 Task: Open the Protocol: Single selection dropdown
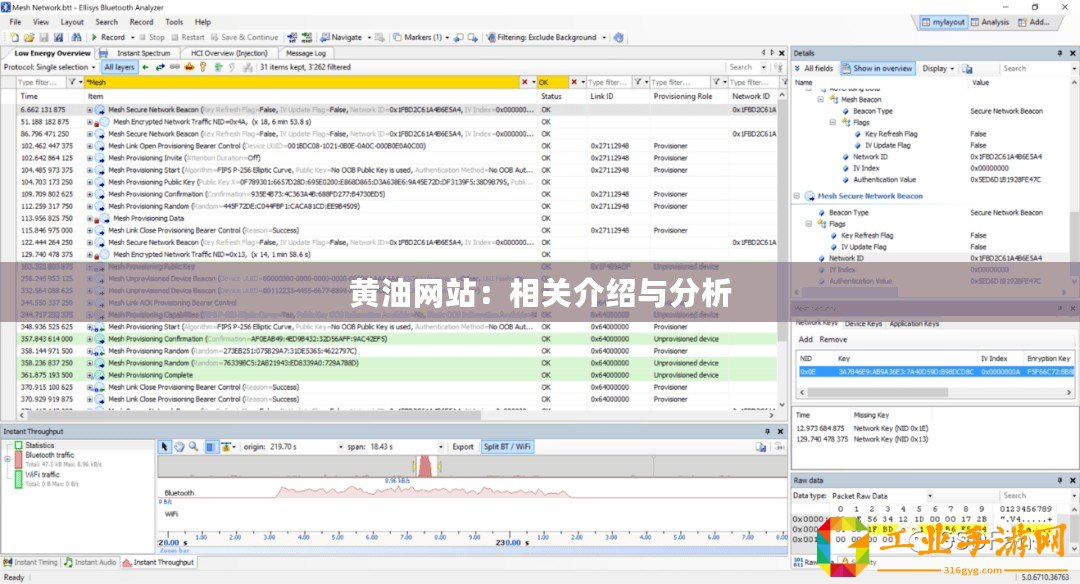tap(50, 67)
